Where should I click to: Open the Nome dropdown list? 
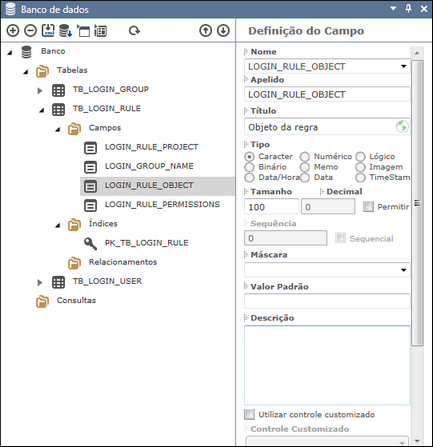tap(403, 66)
